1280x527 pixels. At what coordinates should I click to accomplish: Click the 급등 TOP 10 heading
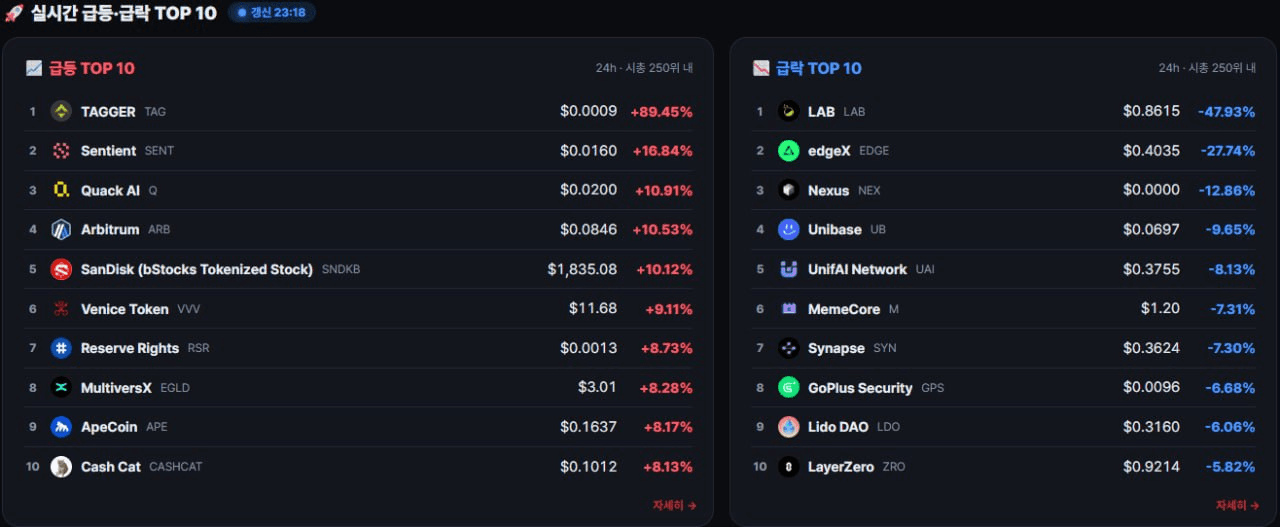click(x=92, y=68)
